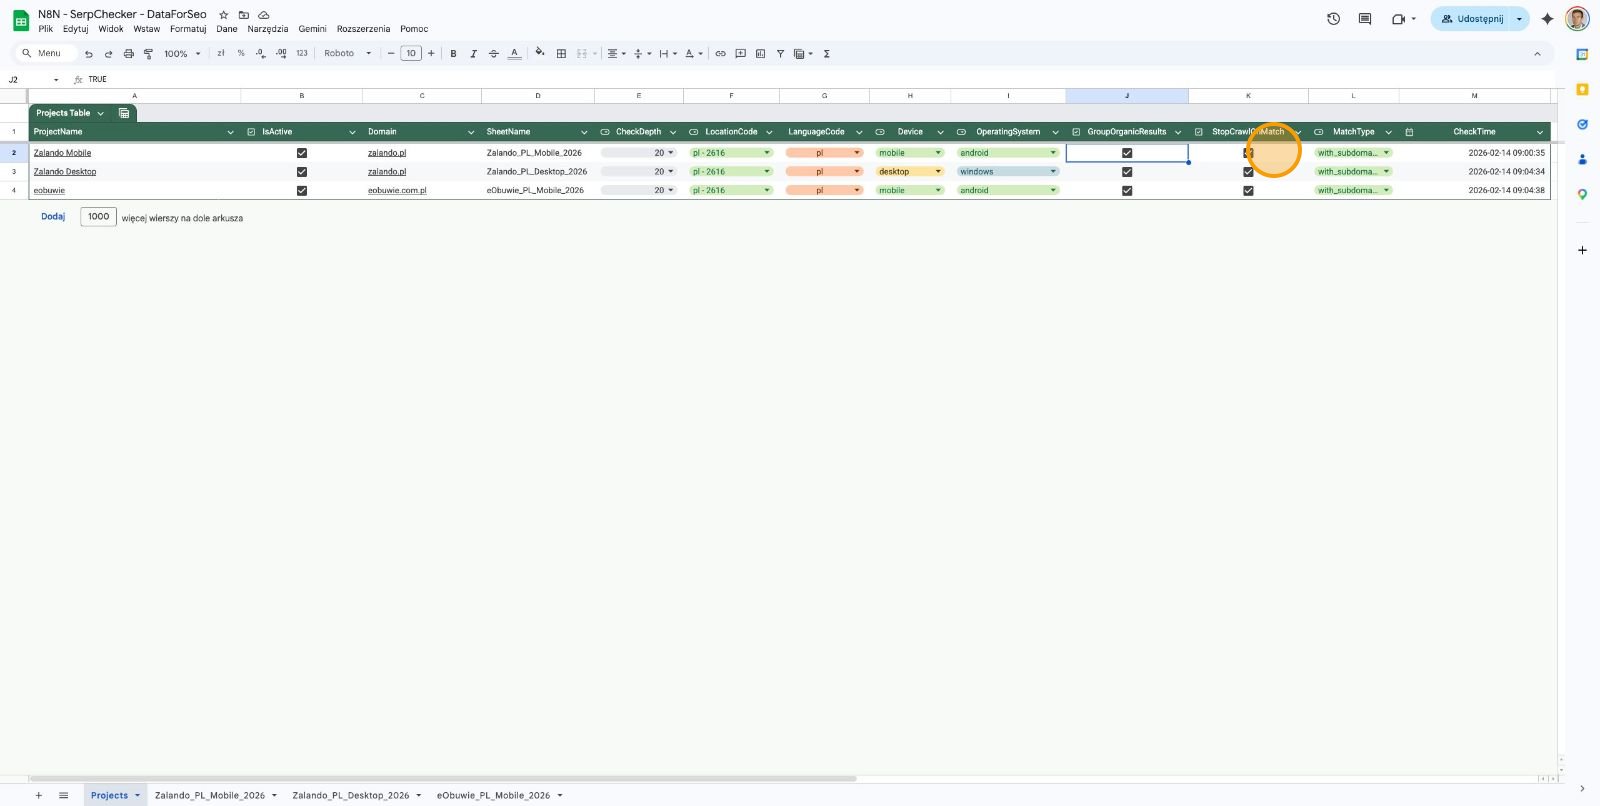Switch to Zalando_PL_Desktop_2026 sheet tab
The image size is (1600, 806).
click(x=350, y=796)
